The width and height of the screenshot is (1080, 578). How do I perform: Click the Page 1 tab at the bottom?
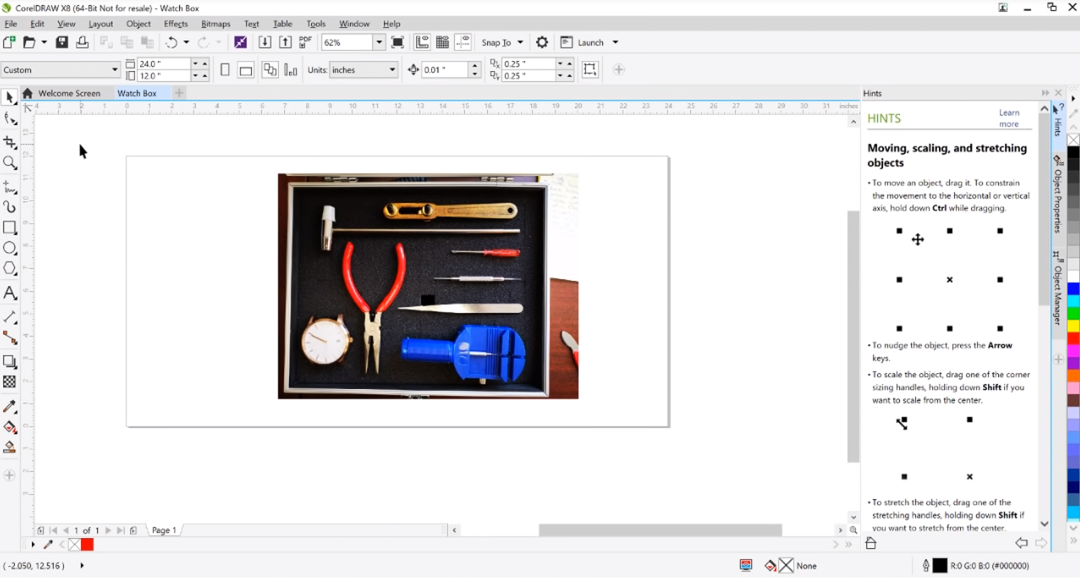(x=164, y=530)
